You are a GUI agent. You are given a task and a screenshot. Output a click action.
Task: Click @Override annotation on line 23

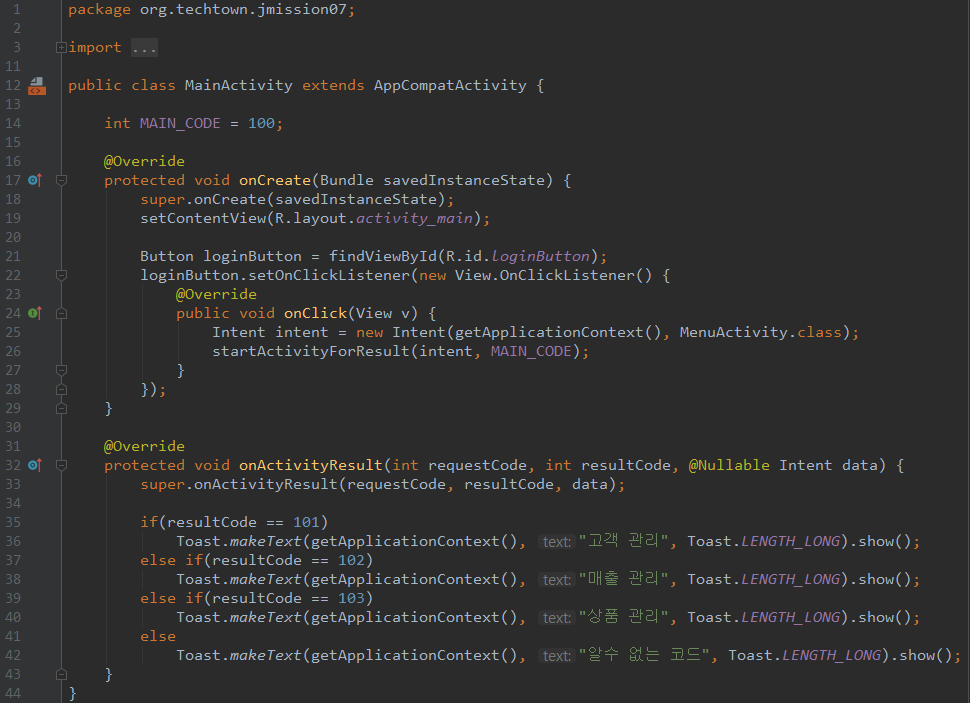pos(216,295)
